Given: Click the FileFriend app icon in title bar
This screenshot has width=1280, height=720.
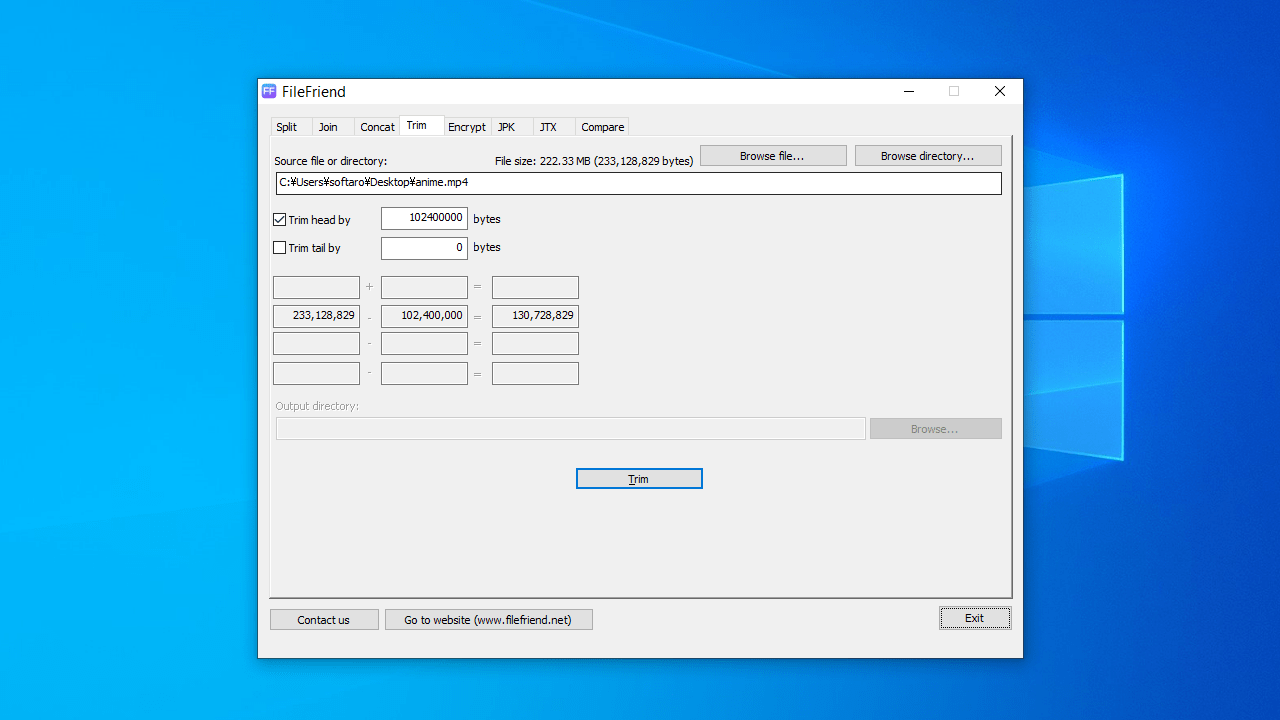Looking at the screenshot, I should (269, 91).
